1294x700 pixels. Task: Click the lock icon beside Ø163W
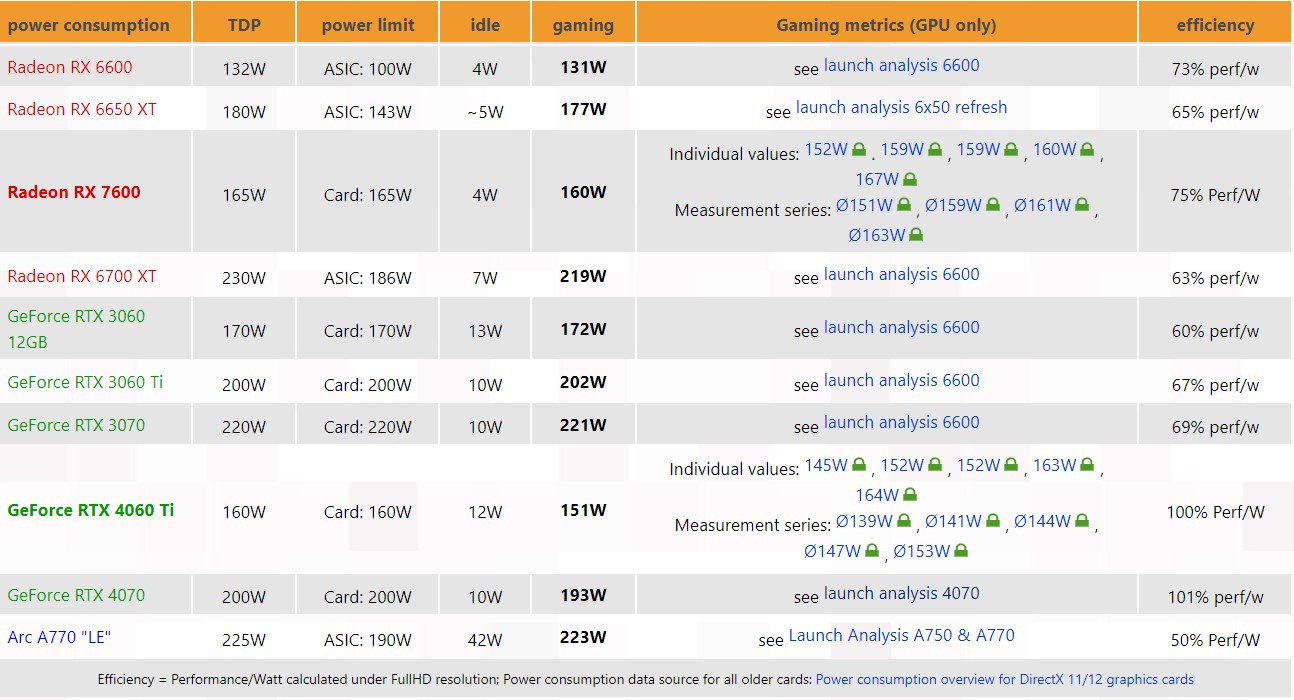916,236
